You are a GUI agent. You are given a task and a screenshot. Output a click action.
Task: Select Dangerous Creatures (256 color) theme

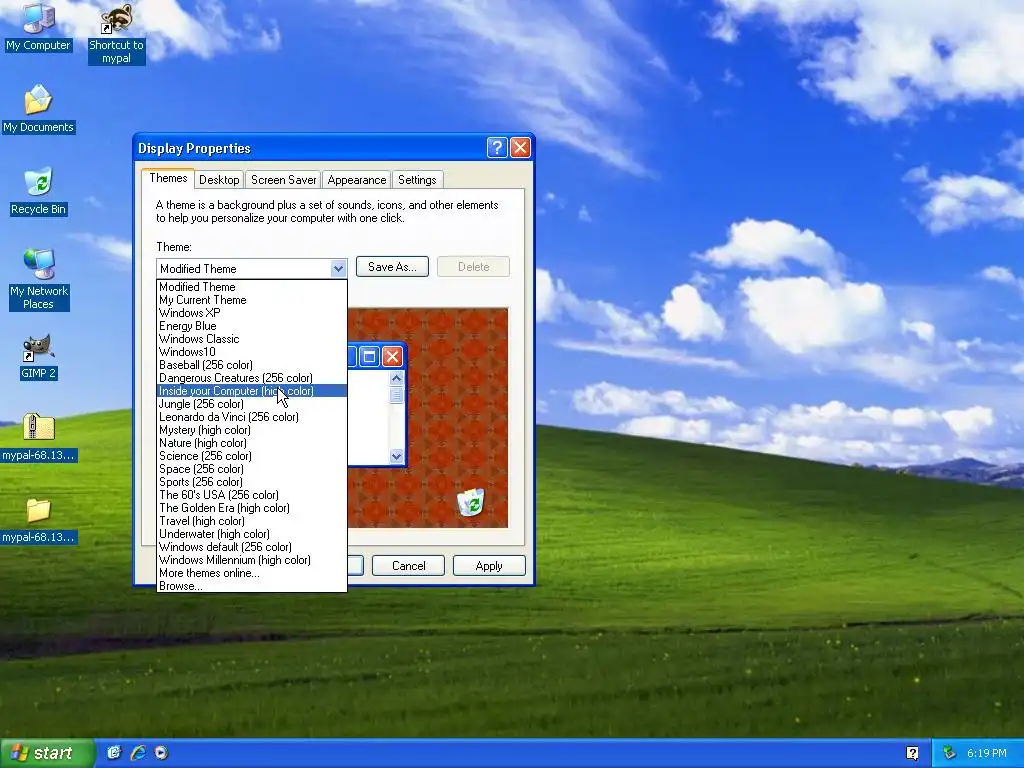pos(251,378)
